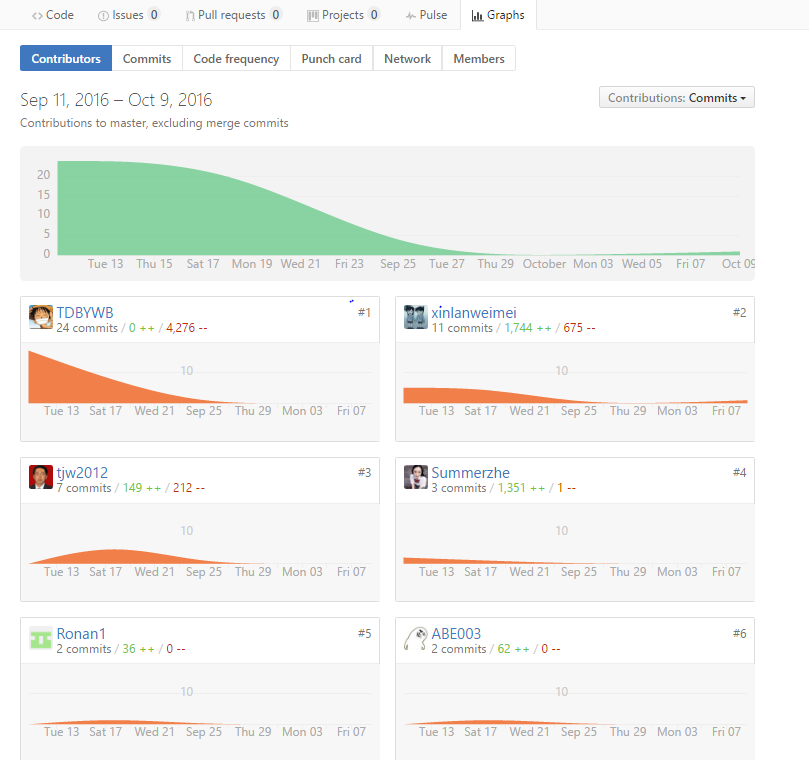Image resolution: width=809 pixels, height=760 pixels.
Task: Click the #1 rank label
Action: [x=364, y=312]
